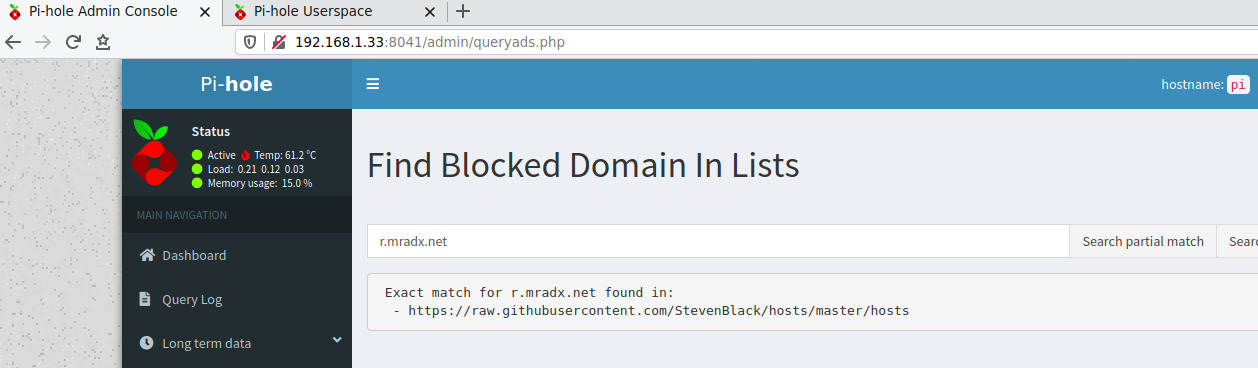Open the Query Log file icon
The height and width of the screenshot is (368, 1258).
(145, 299)
